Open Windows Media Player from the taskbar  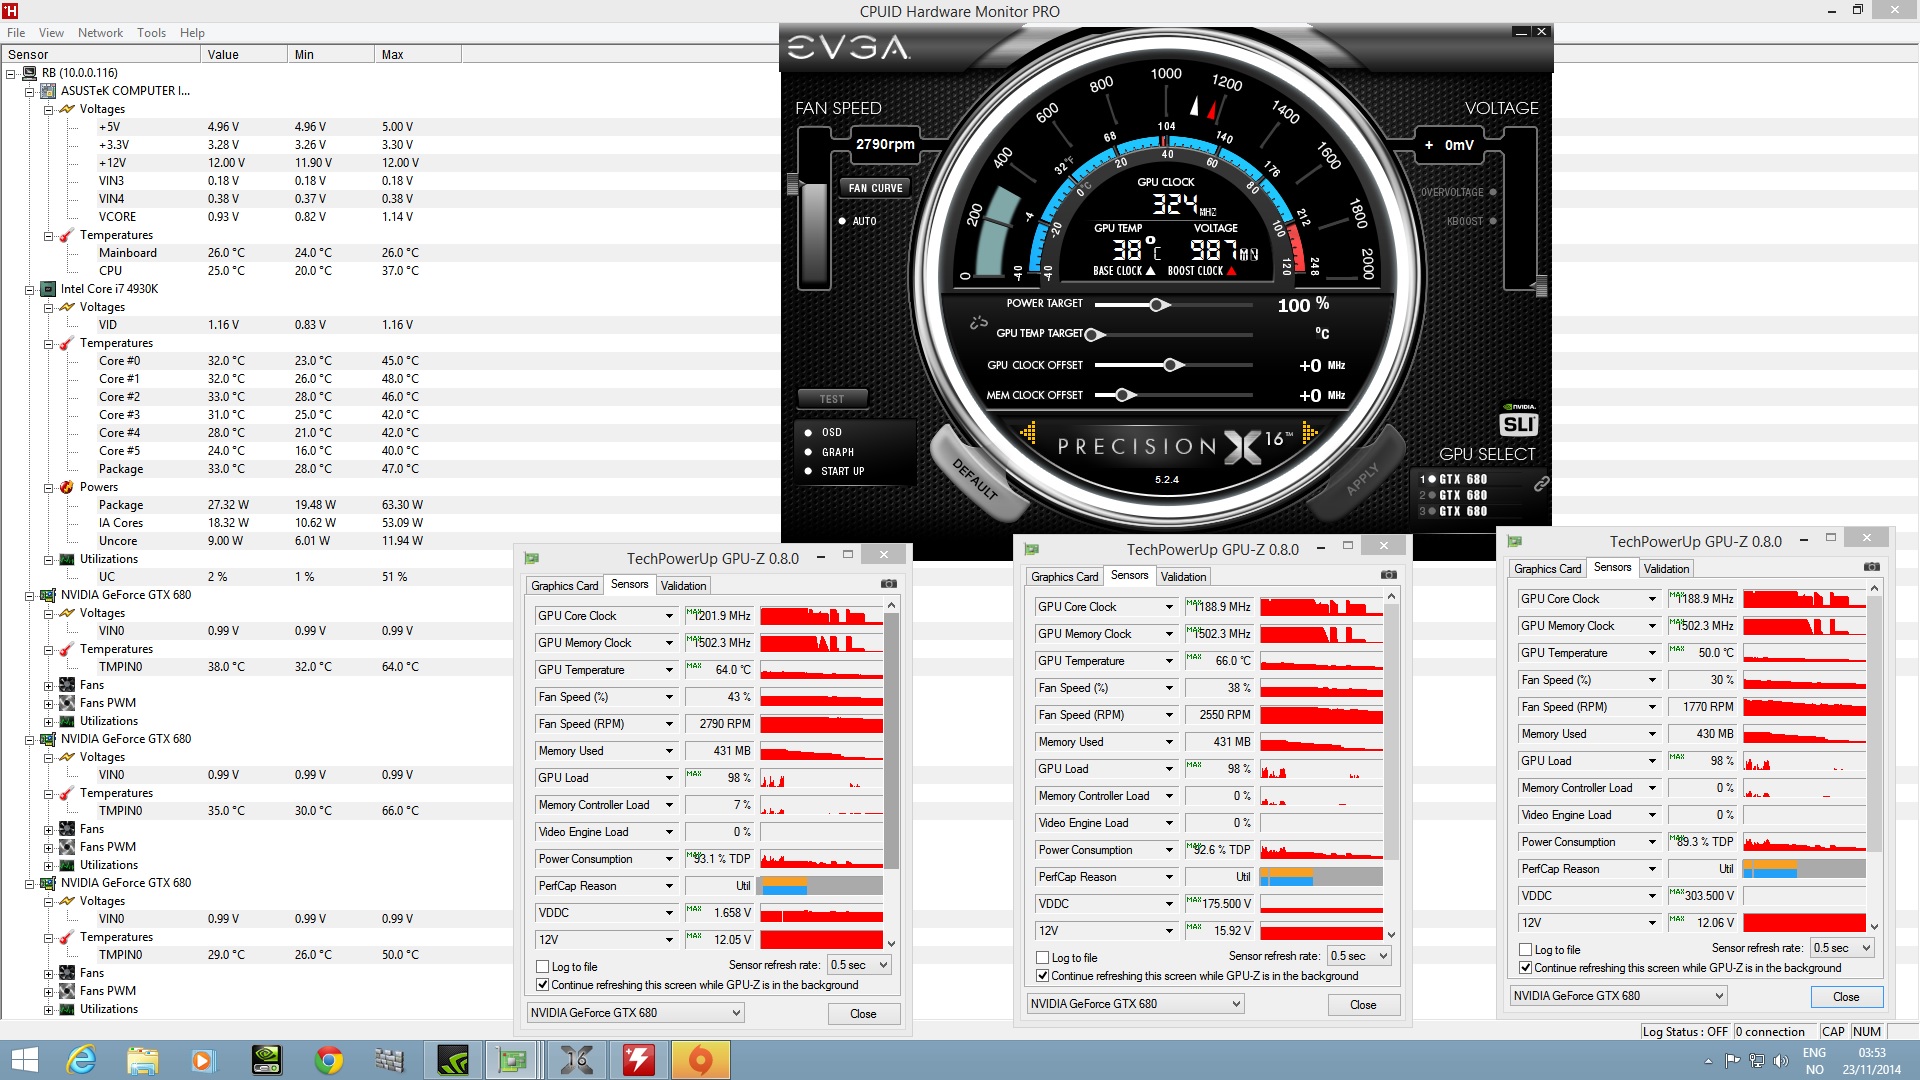(203, 1060)
